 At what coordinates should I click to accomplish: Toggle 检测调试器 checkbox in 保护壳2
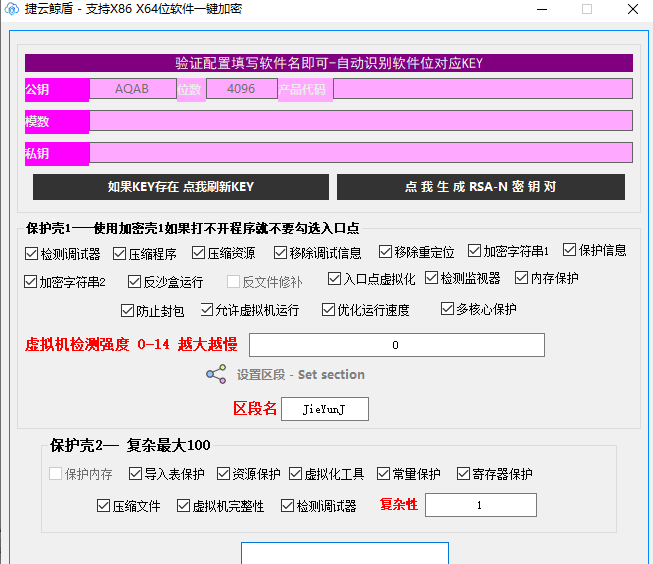(287, 506)
